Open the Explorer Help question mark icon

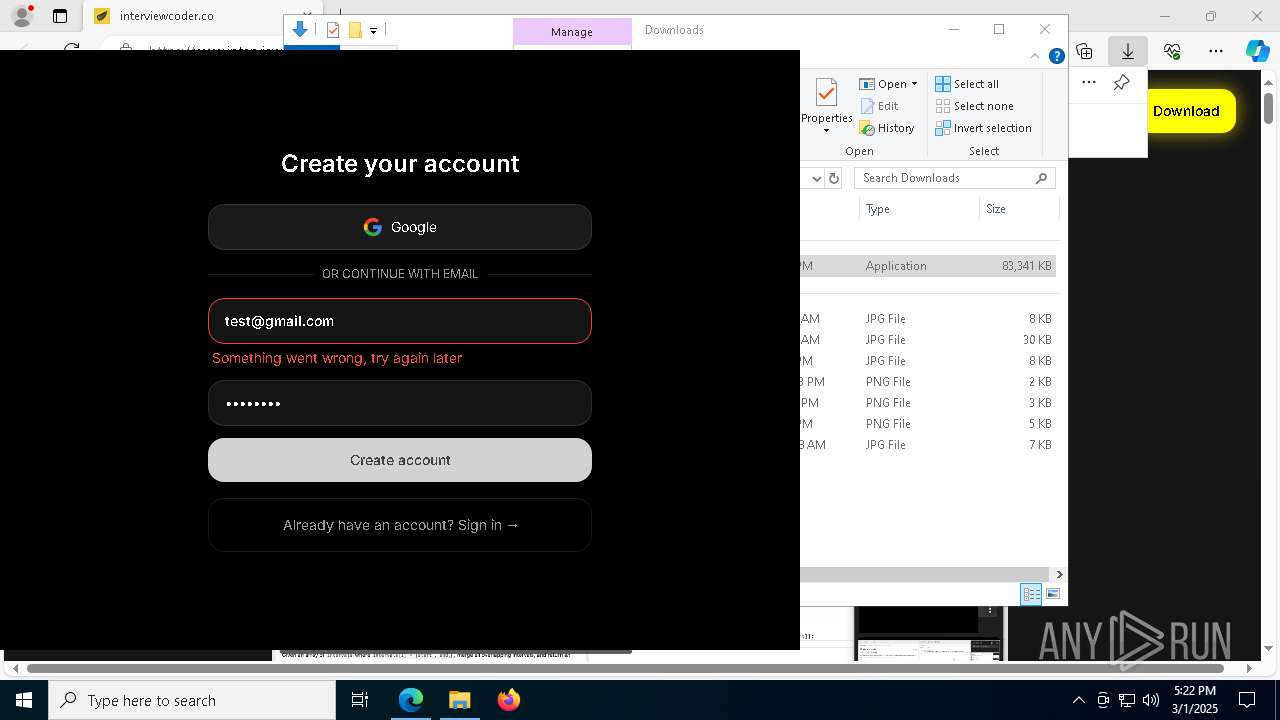pyautogui.click(x=1056, y=56)
